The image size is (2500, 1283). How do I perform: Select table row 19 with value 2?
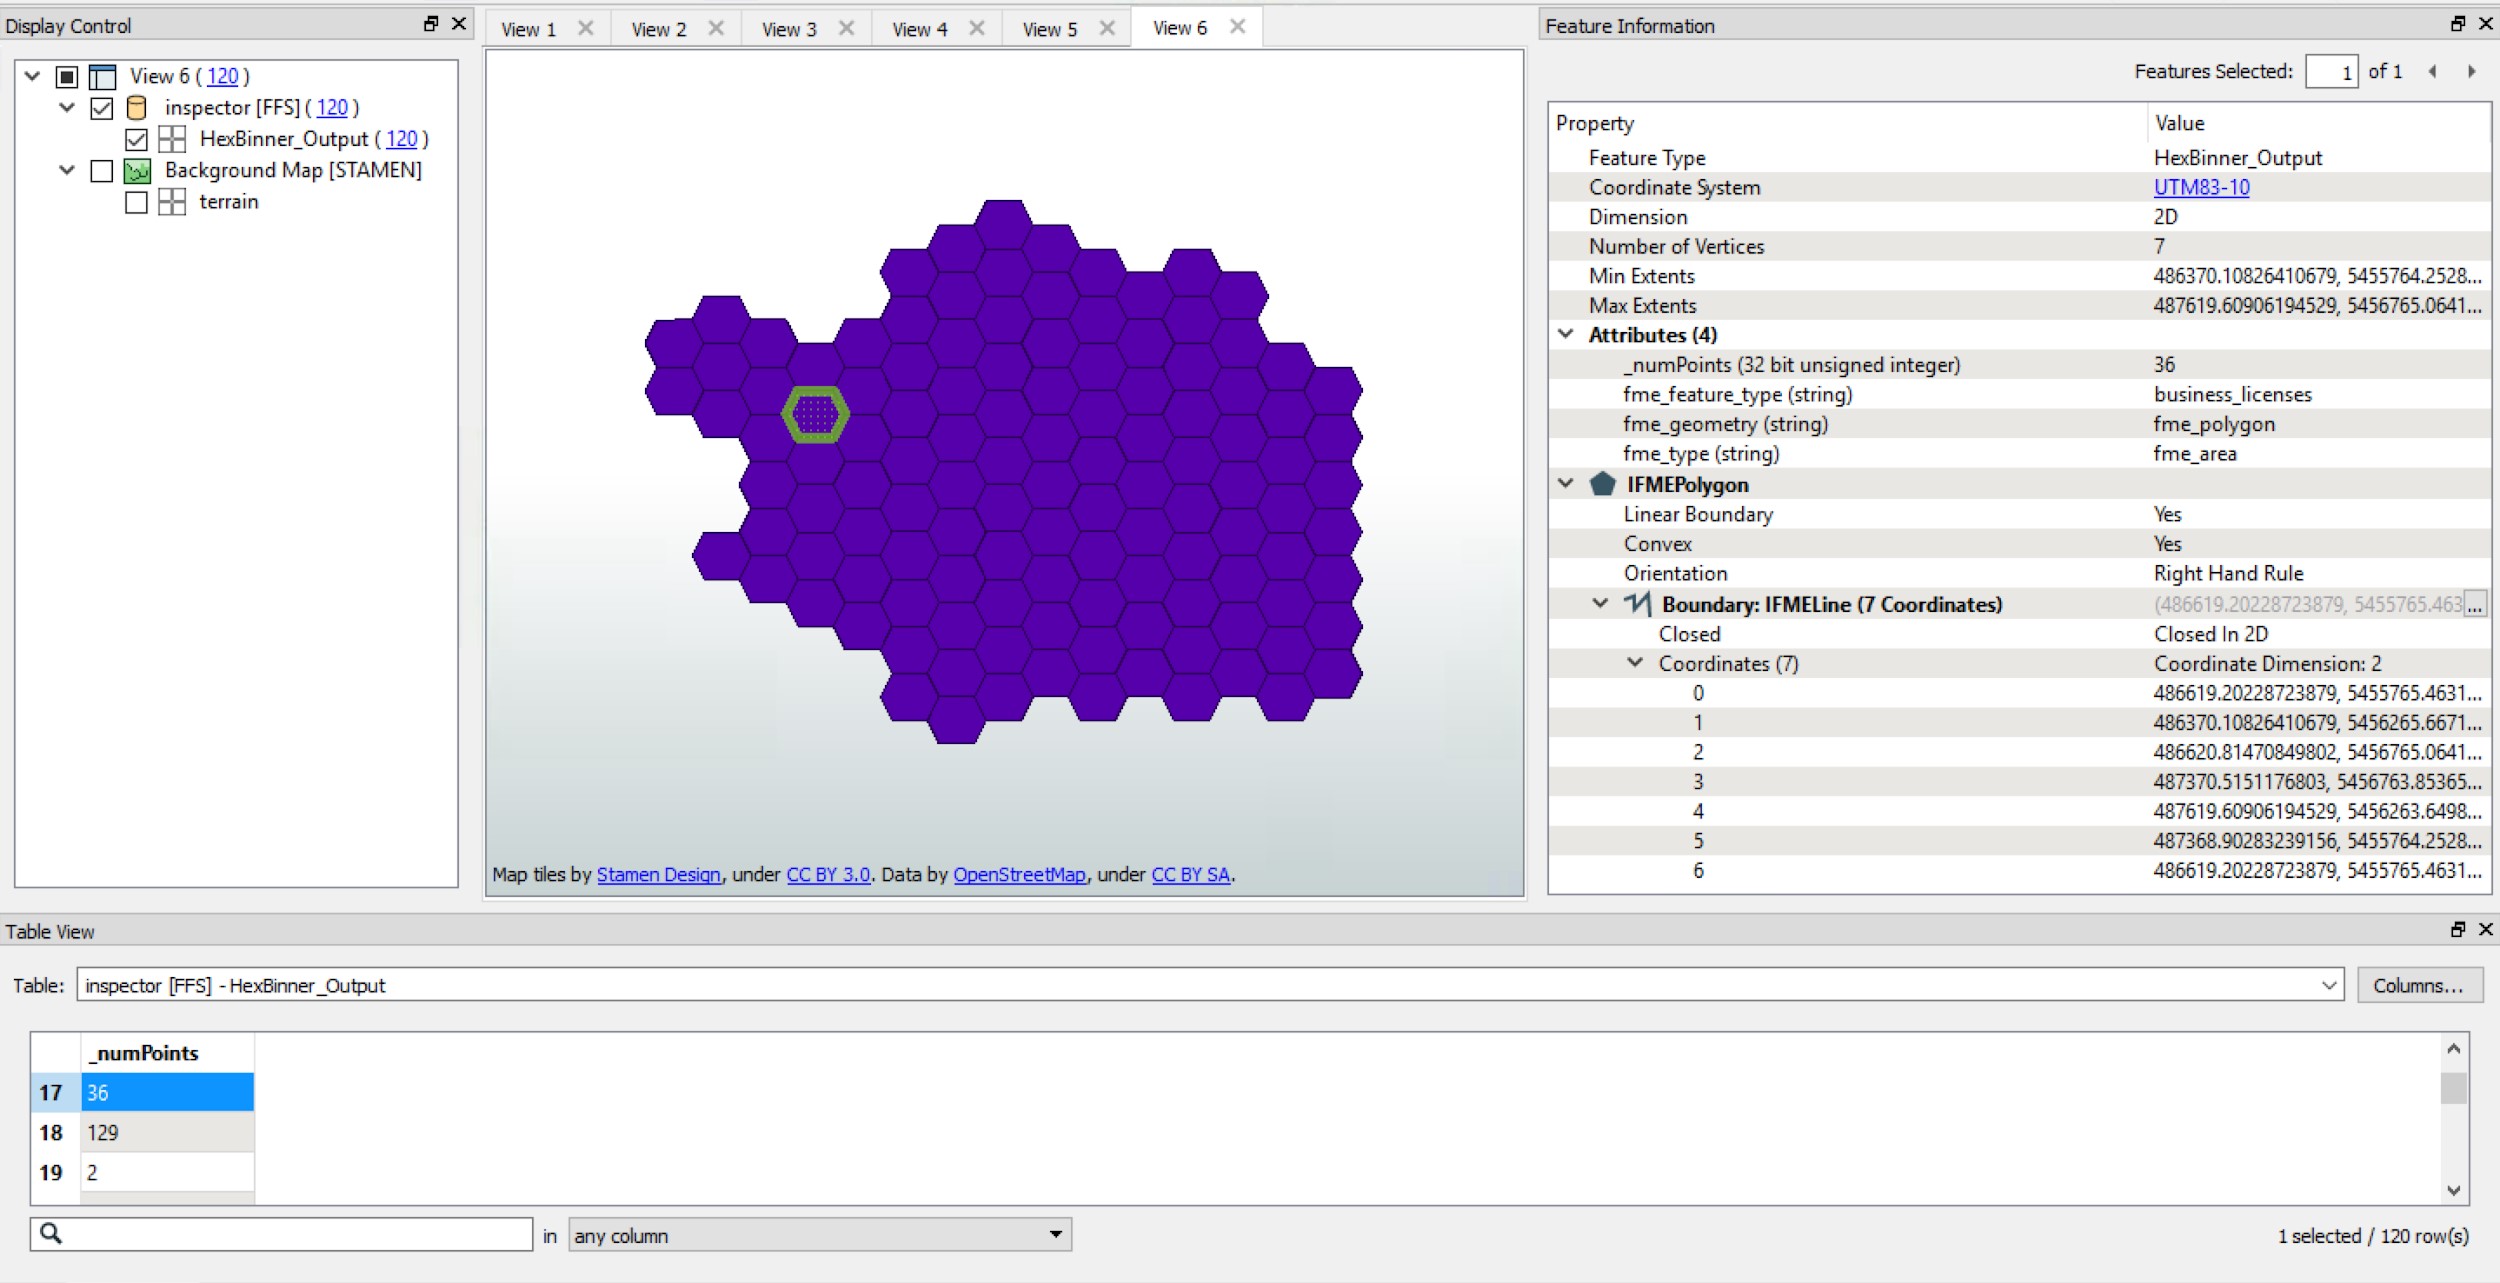[167, 1172]
